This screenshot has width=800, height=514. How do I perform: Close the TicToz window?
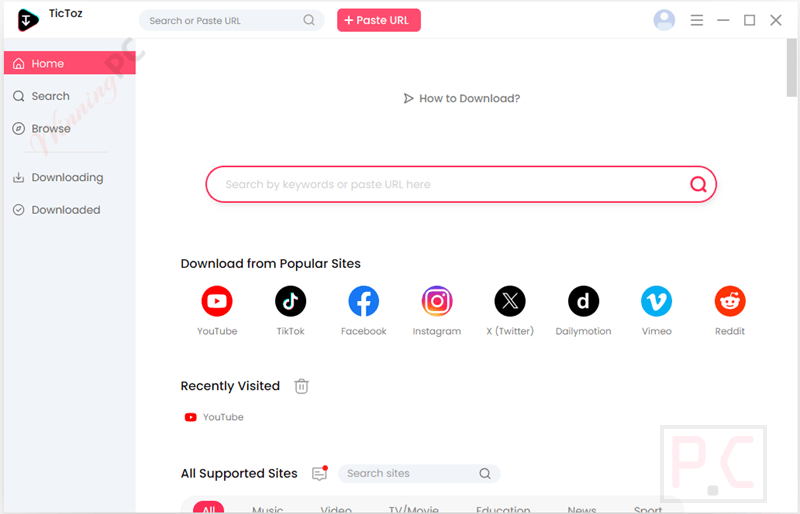tap(776, 20)
